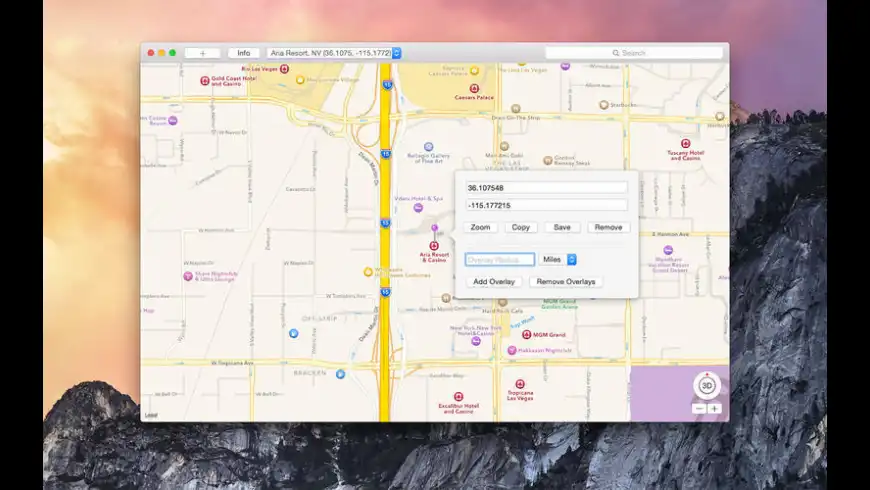Click the BRACKEN neighborhood label
This screenshot has width=870, height=490.
click(310, 373)
